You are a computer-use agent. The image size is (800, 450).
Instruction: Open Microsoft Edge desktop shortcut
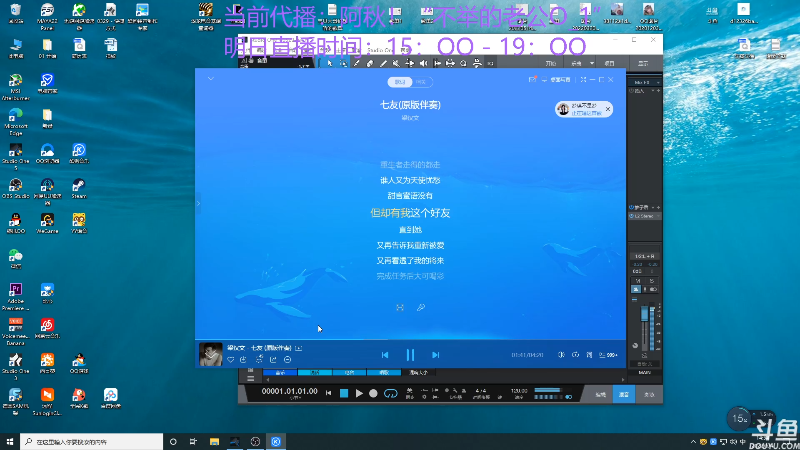[x=16, y=122]
